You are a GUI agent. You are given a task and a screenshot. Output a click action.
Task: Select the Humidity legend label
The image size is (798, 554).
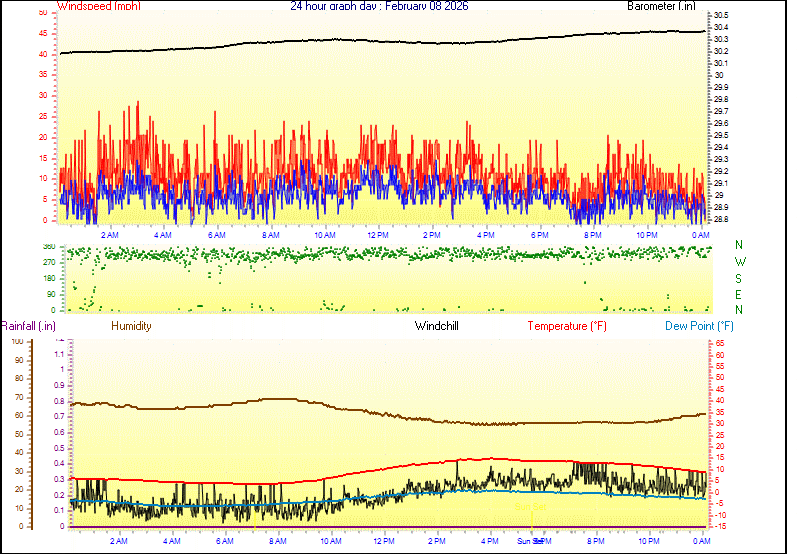131,326
